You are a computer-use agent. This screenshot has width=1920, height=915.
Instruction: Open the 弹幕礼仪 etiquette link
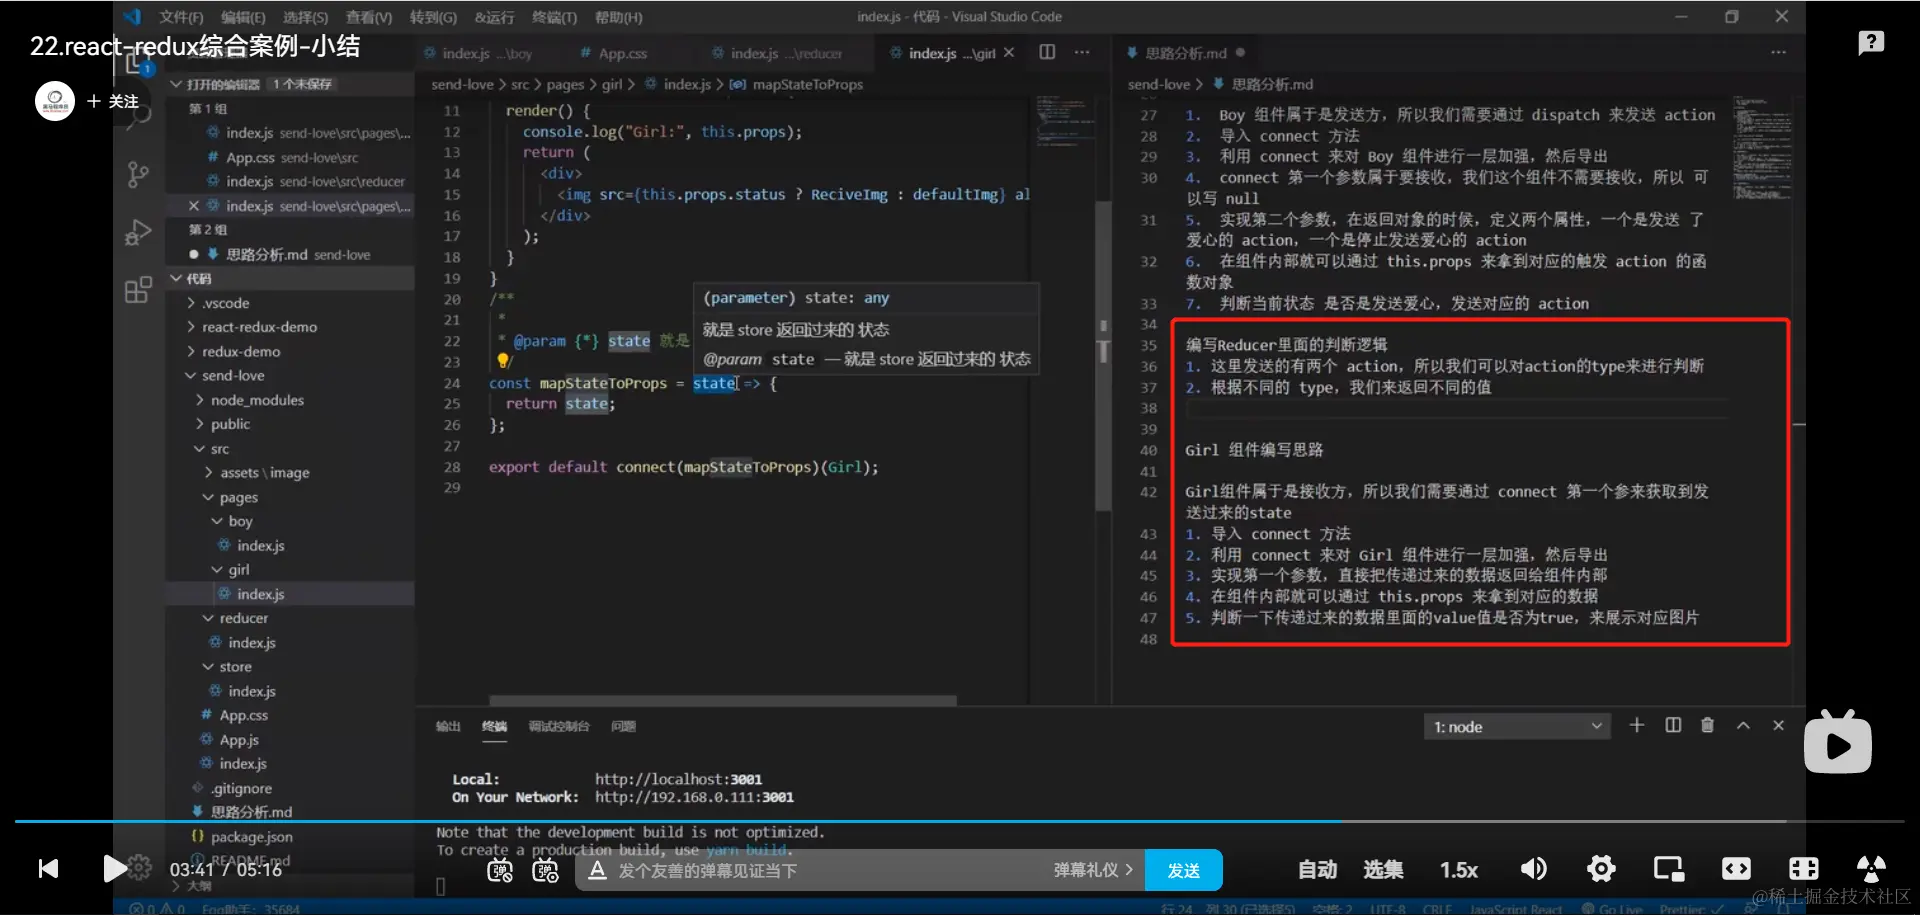point(1093,870)
